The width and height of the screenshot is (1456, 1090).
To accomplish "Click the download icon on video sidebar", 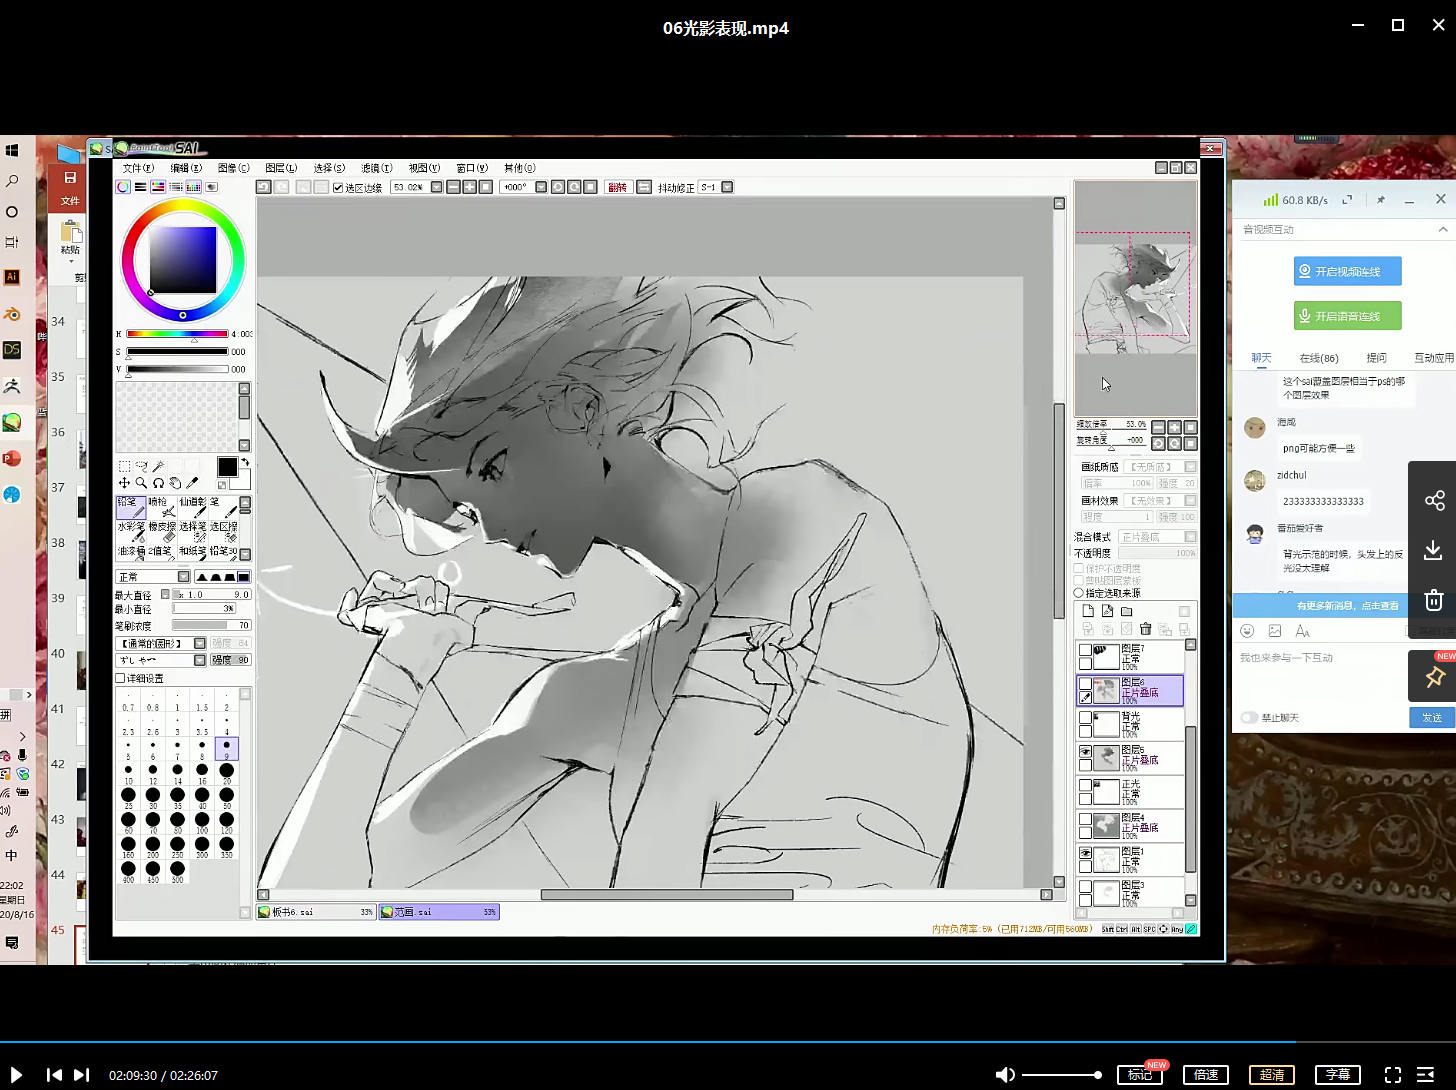I will click(1434, 550).
